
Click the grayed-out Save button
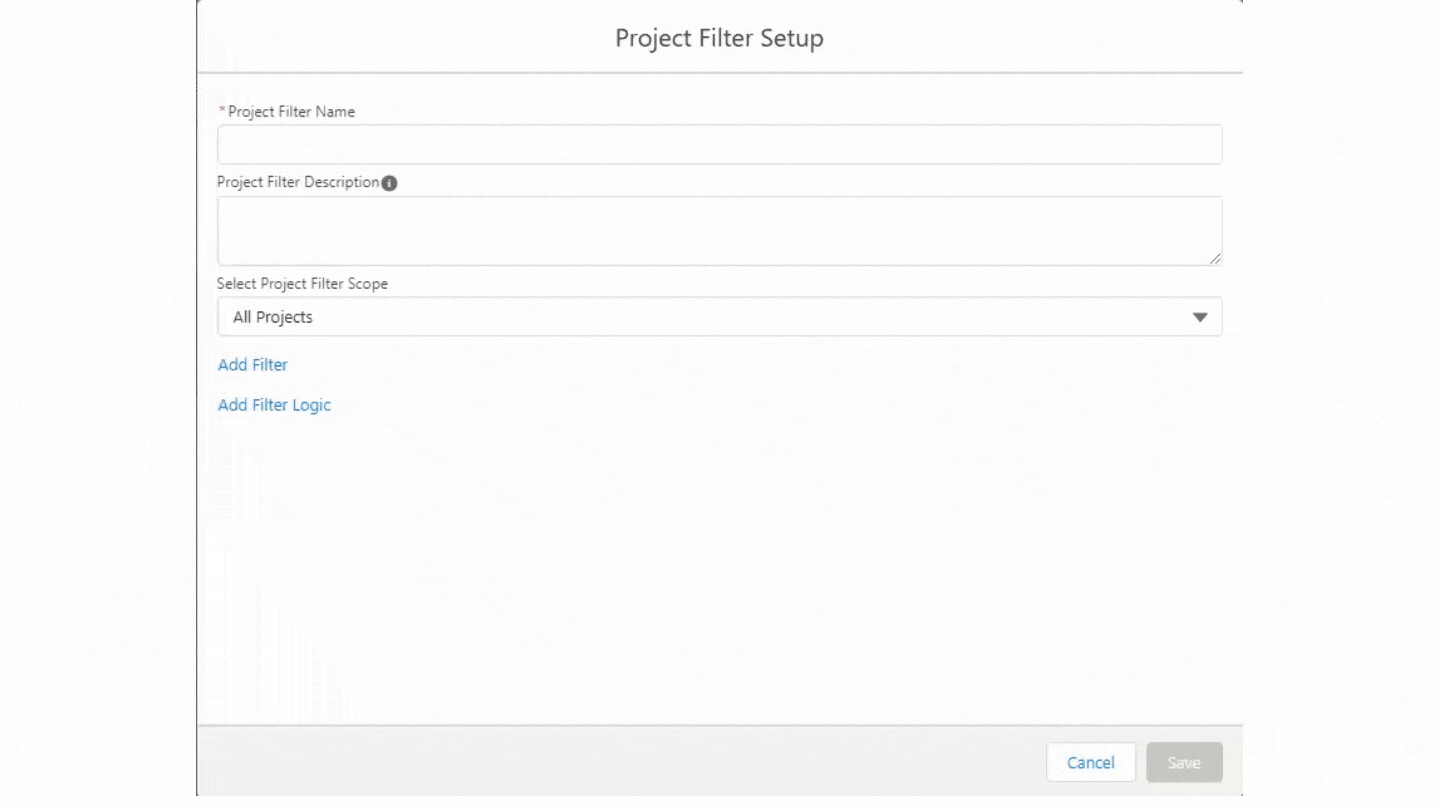point(1184,762)
